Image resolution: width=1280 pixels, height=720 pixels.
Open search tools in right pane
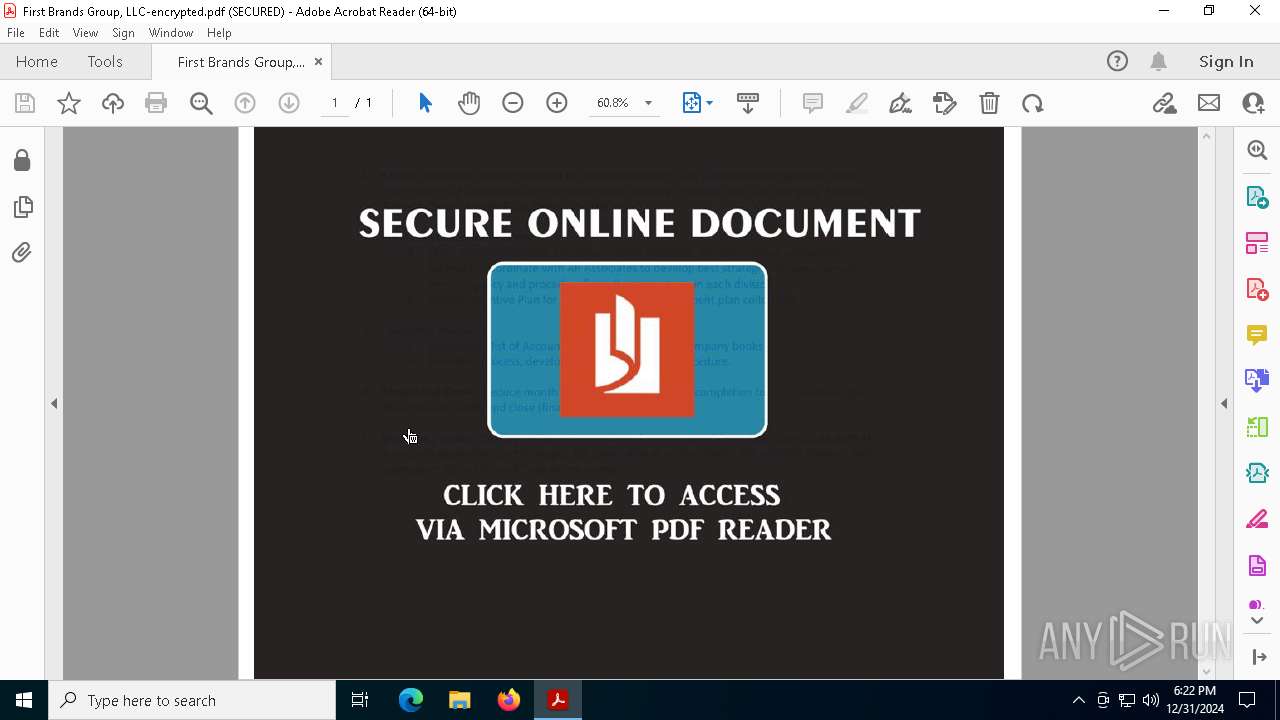click(x=1257, y=150)
